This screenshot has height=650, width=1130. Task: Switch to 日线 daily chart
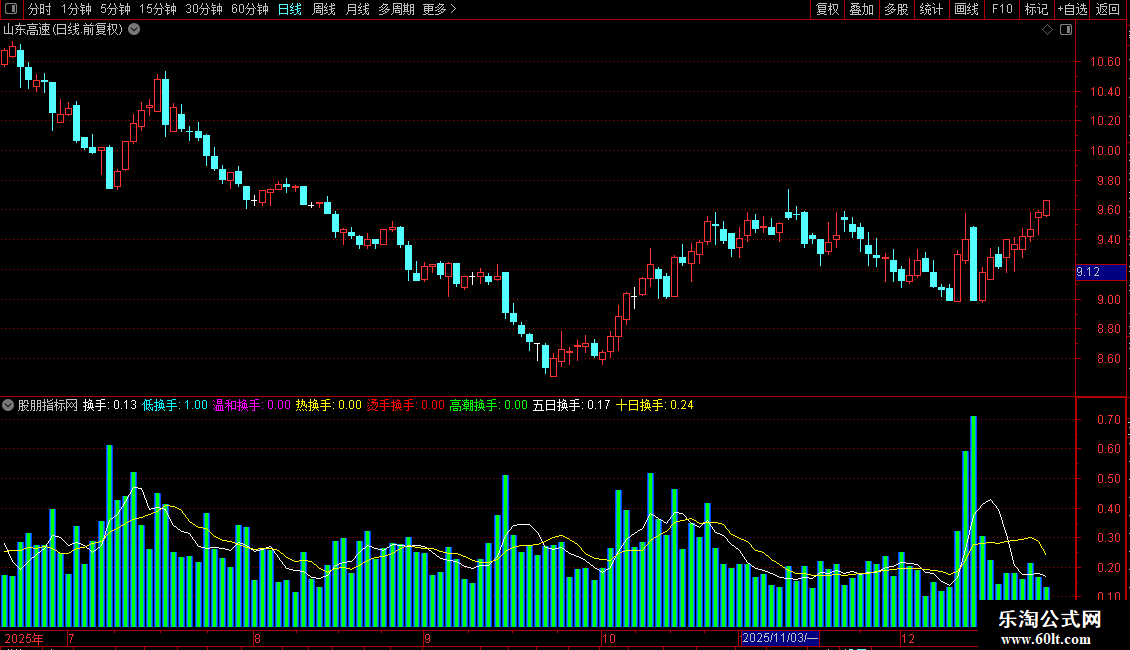pyautogui.click(x=290, y=9)
